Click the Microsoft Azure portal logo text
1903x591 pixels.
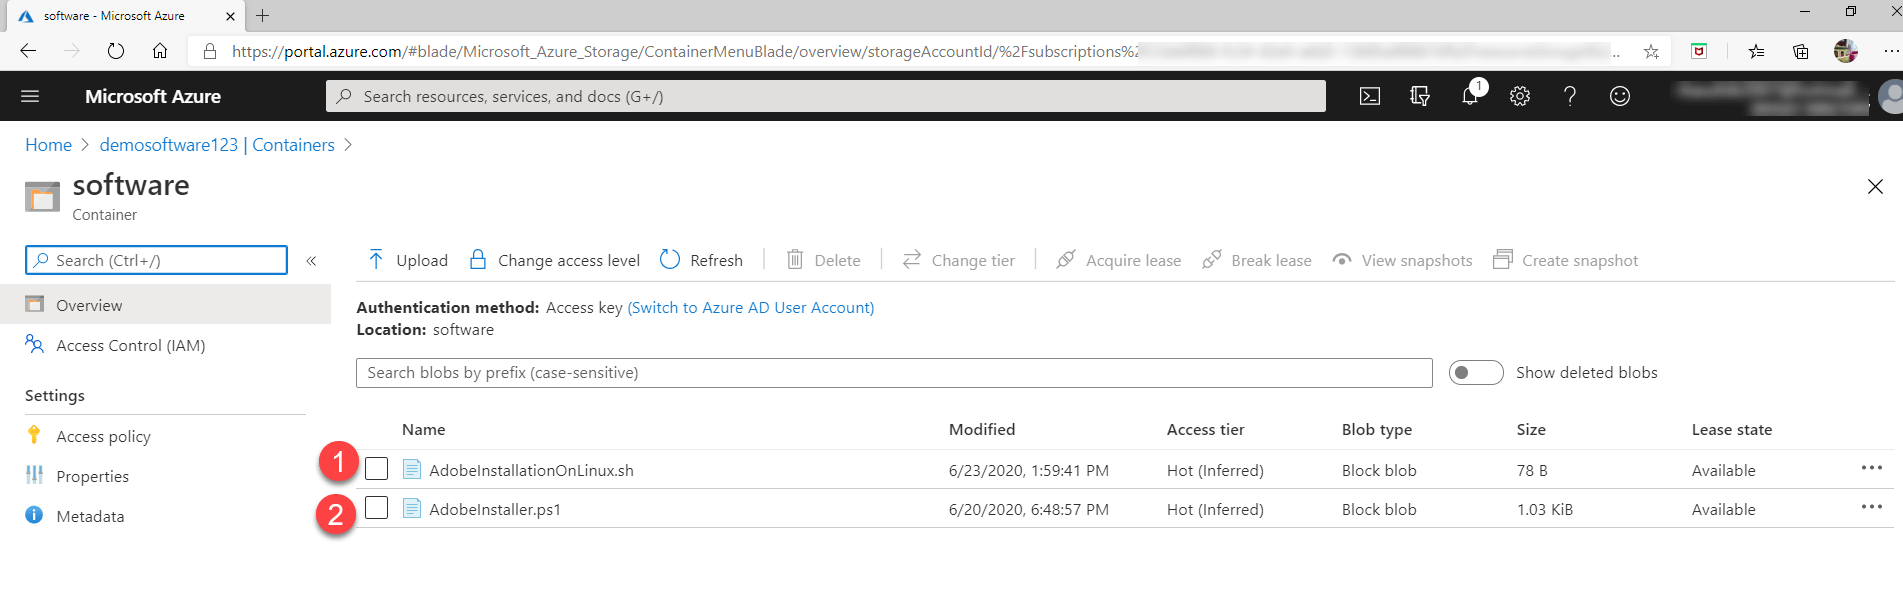pos(153,96)
